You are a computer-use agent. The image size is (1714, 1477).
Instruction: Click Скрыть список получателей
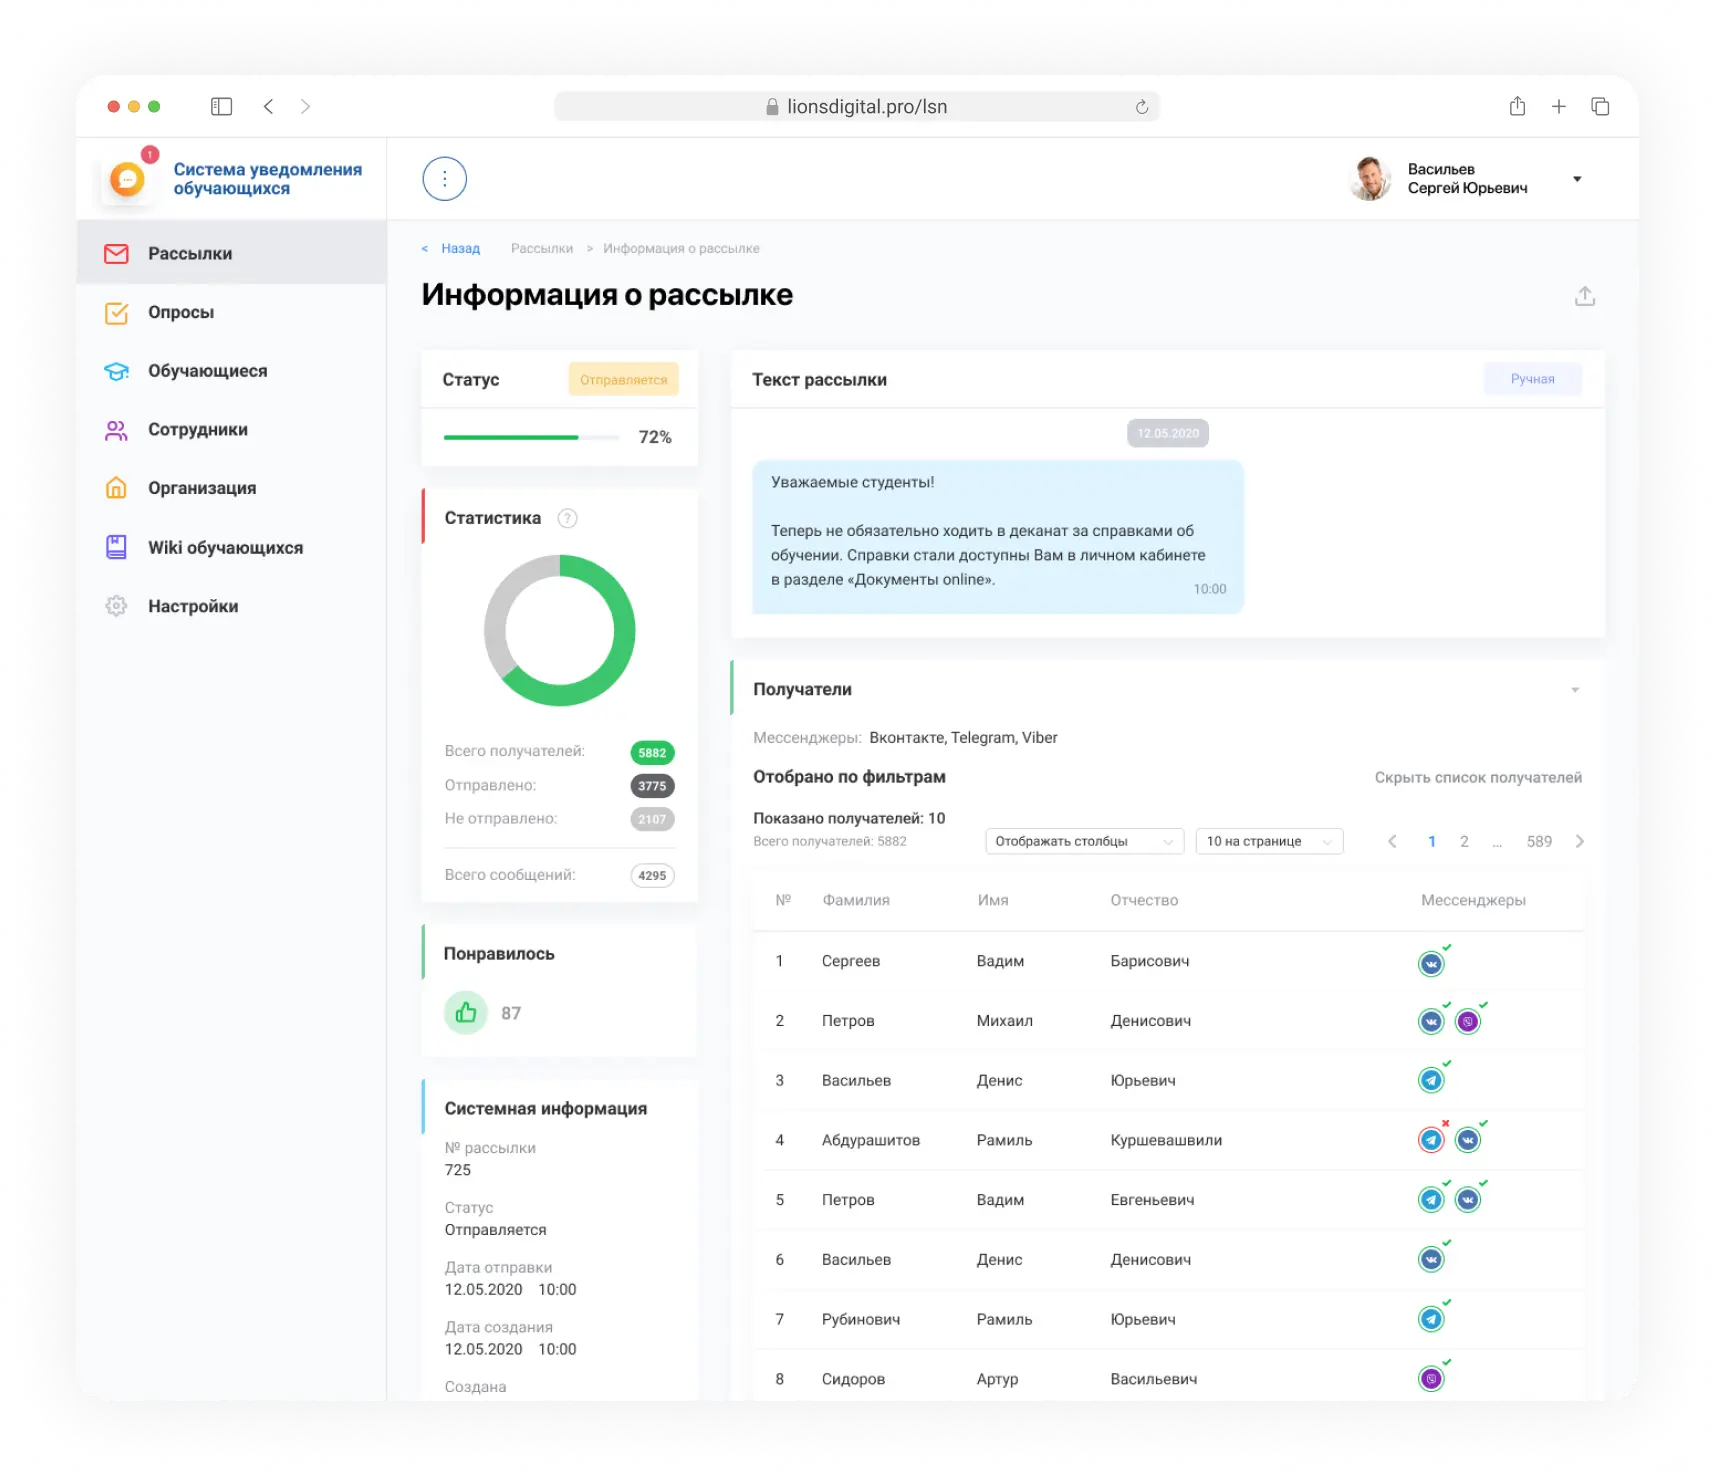click(x=1478, y=777)
